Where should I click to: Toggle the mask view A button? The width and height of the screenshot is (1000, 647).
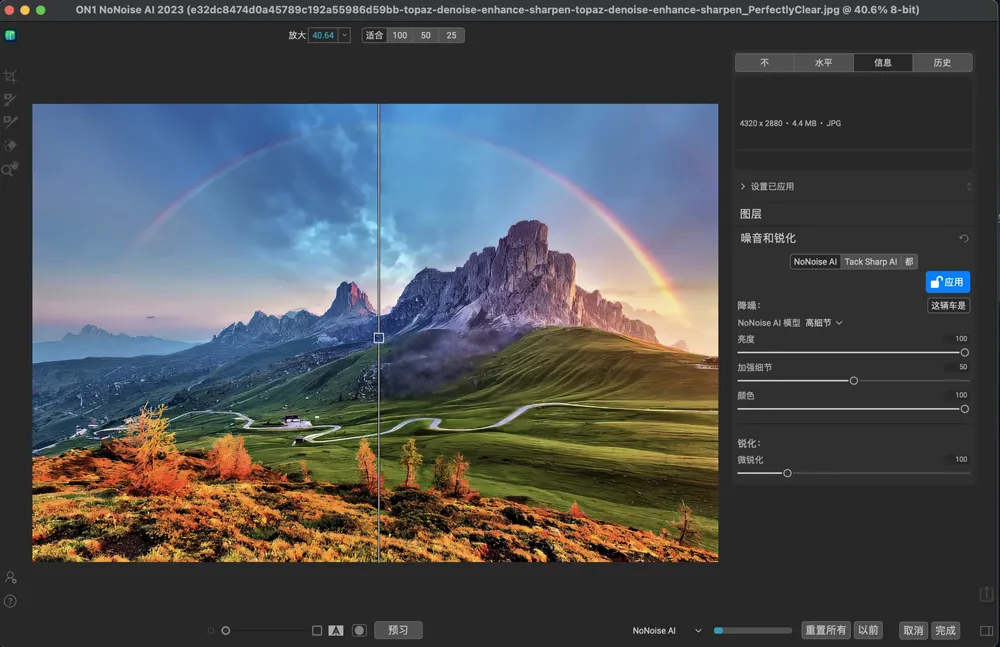tap(336, 631)
